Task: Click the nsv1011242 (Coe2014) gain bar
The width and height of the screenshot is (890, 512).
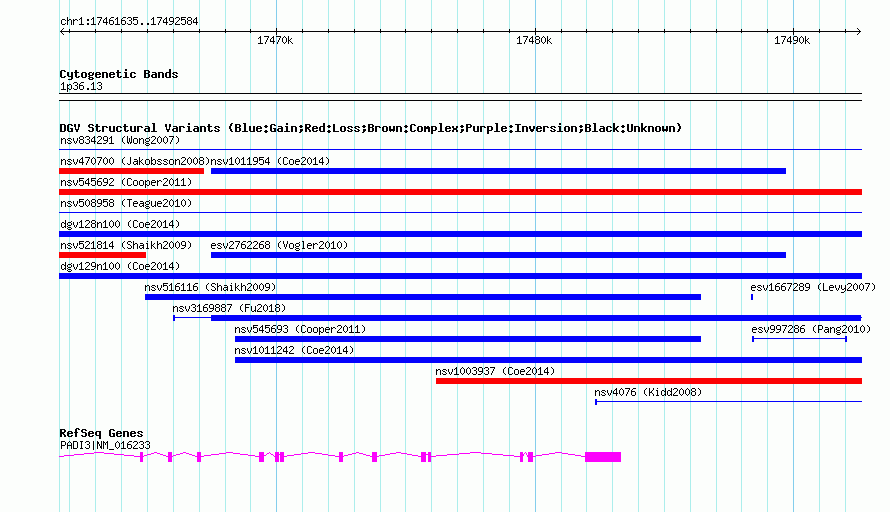Action: 548,360
